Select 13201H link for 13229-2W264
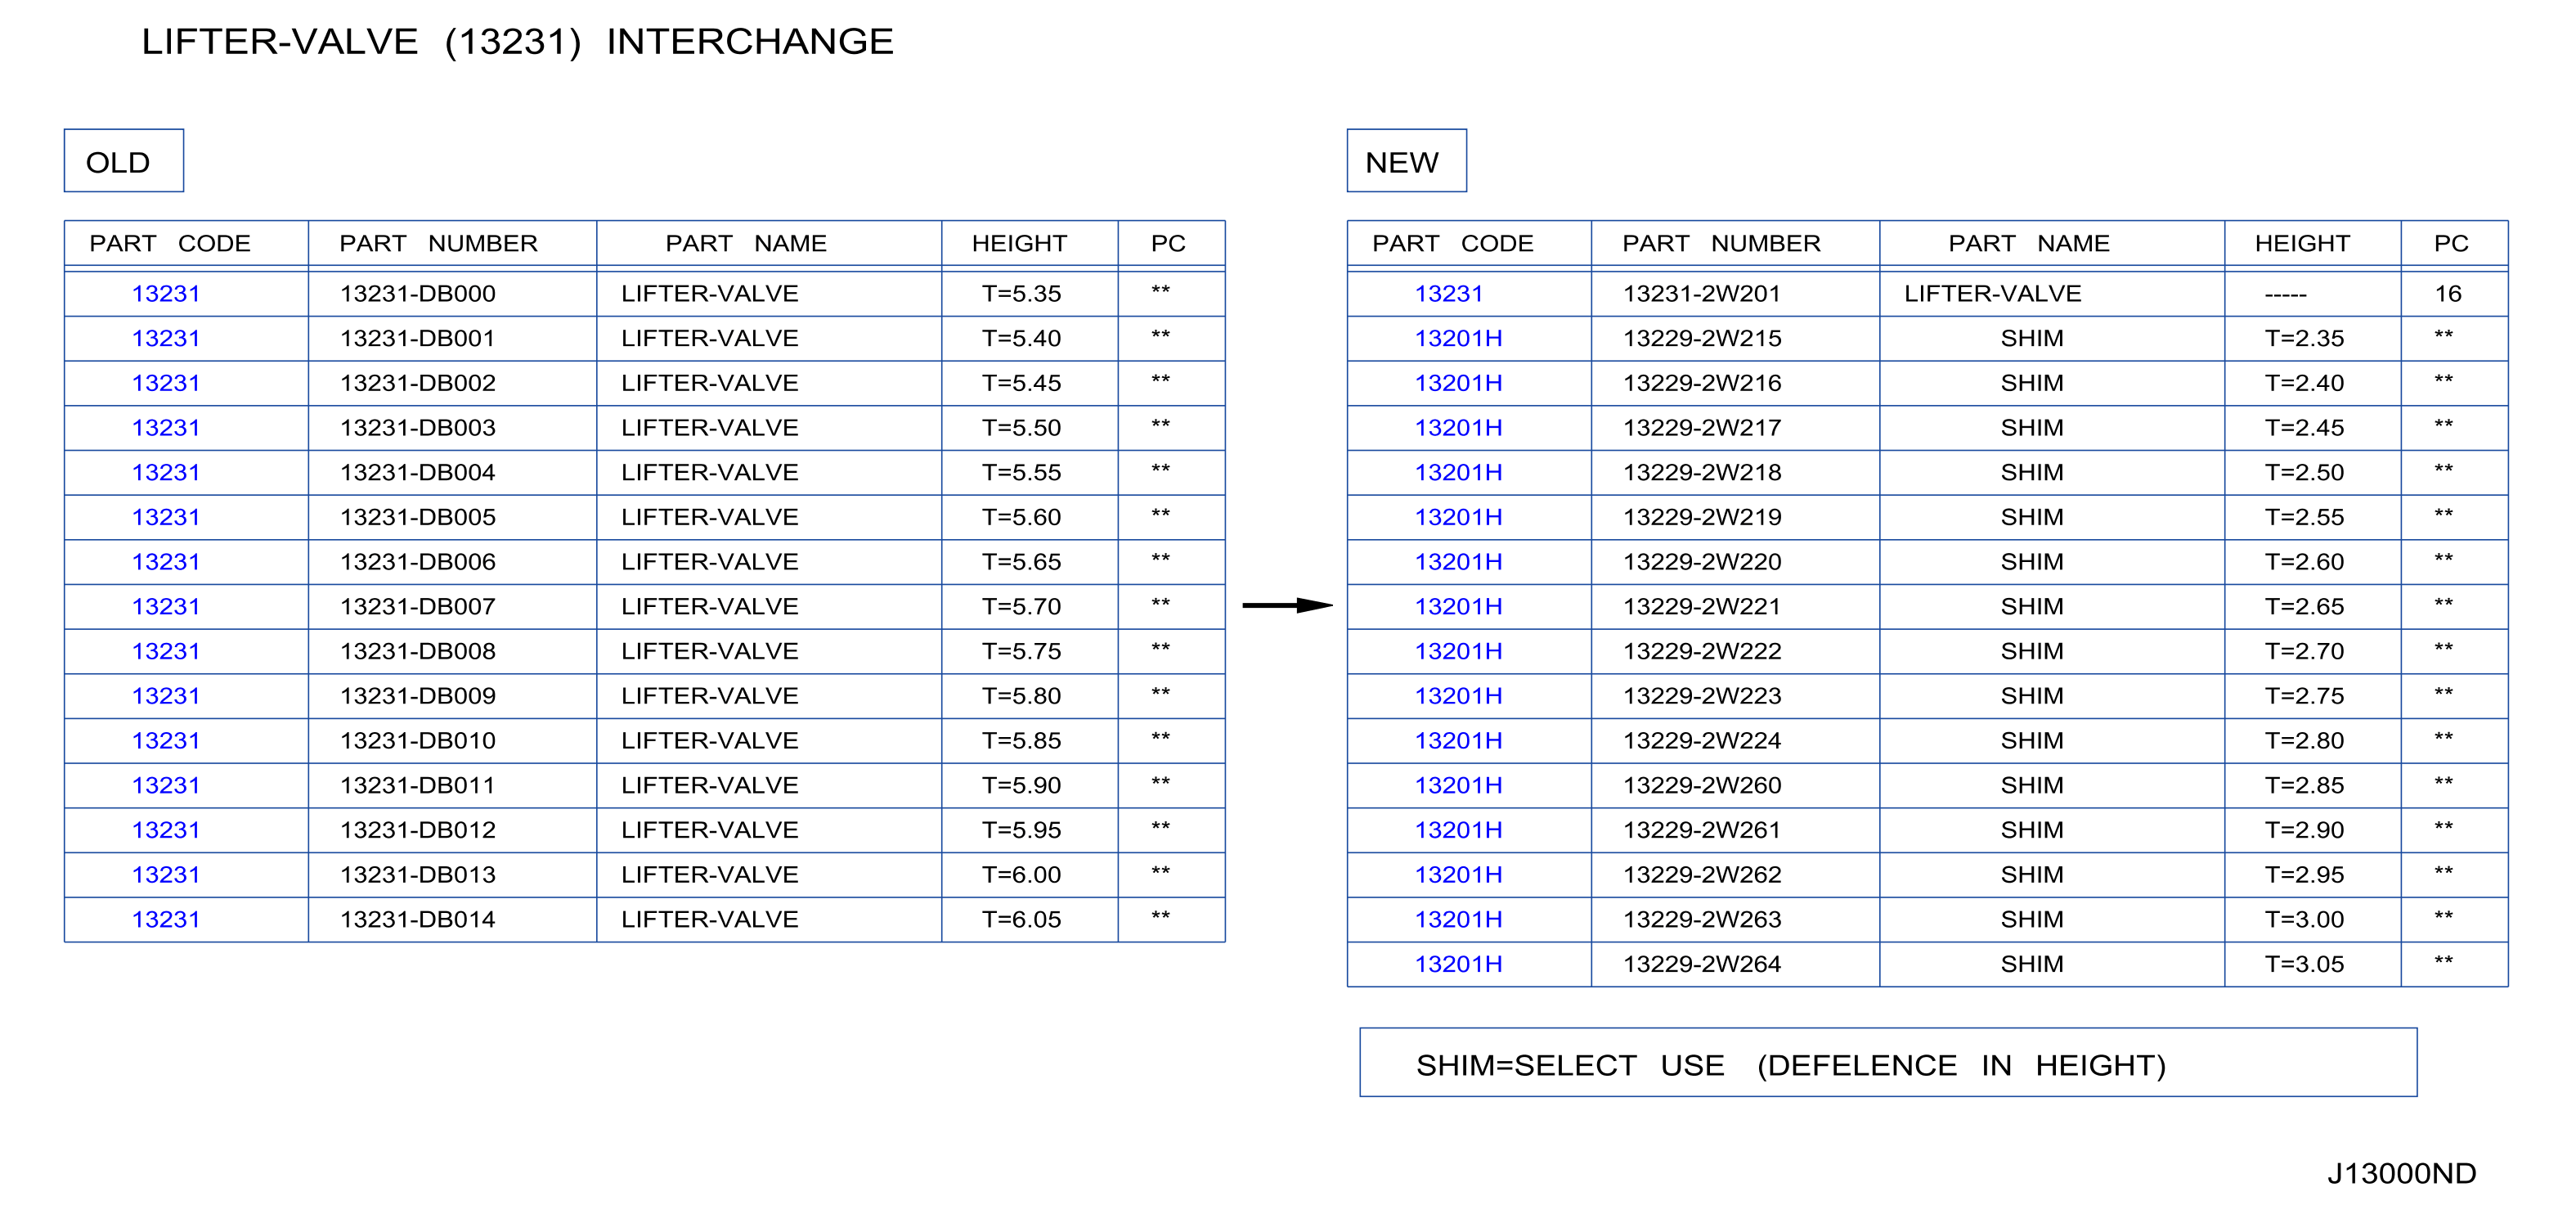 (x=1458, y=964)
